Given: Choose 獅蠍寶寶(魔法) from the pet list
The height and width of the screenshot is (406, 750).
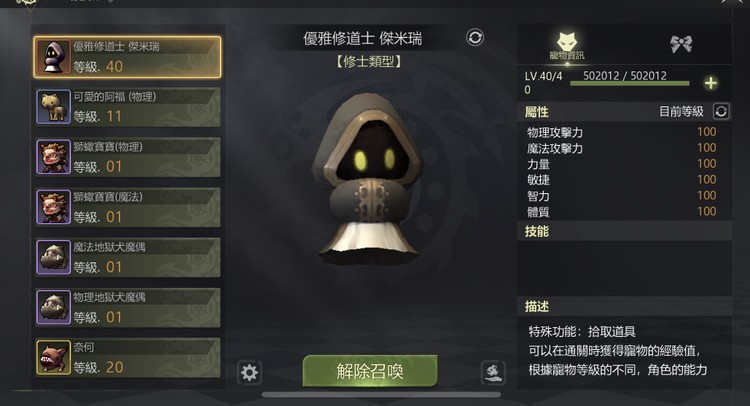Looking at the screenshot, I should tap(127, 207).
